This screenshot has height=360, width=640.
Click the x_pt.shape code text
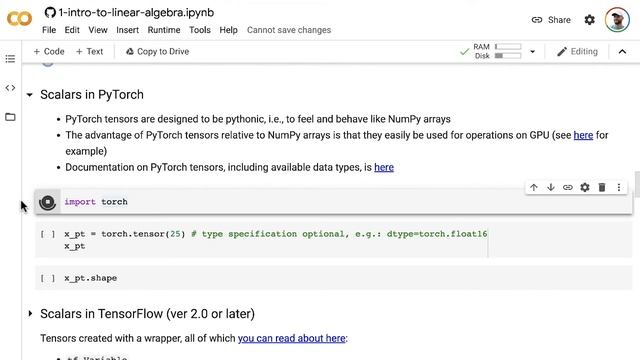91,278
